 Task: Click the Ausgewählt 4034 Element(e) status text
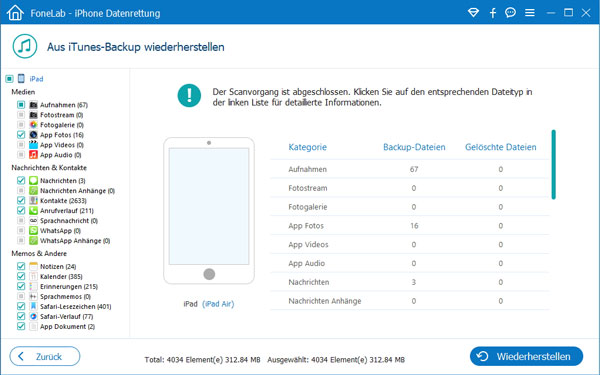pos(336,360)
